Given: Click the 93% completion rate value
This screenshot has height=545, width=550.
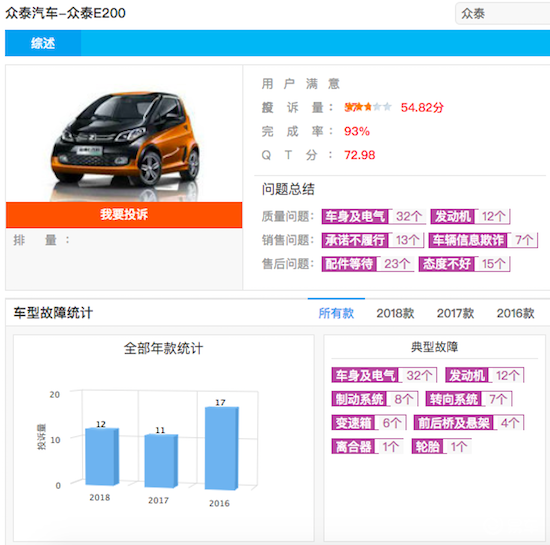Looking at the screenshot, I should [x=357, y=131].
